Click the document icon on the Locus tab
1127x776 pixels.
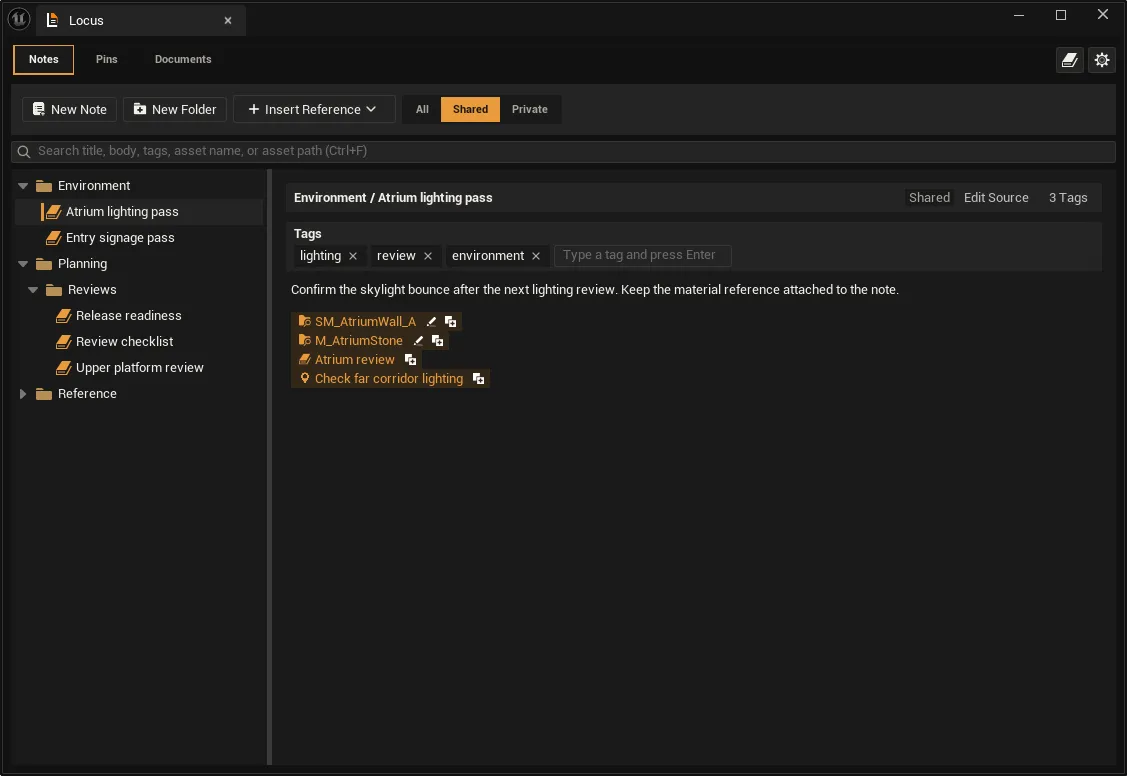pos(52,20)
